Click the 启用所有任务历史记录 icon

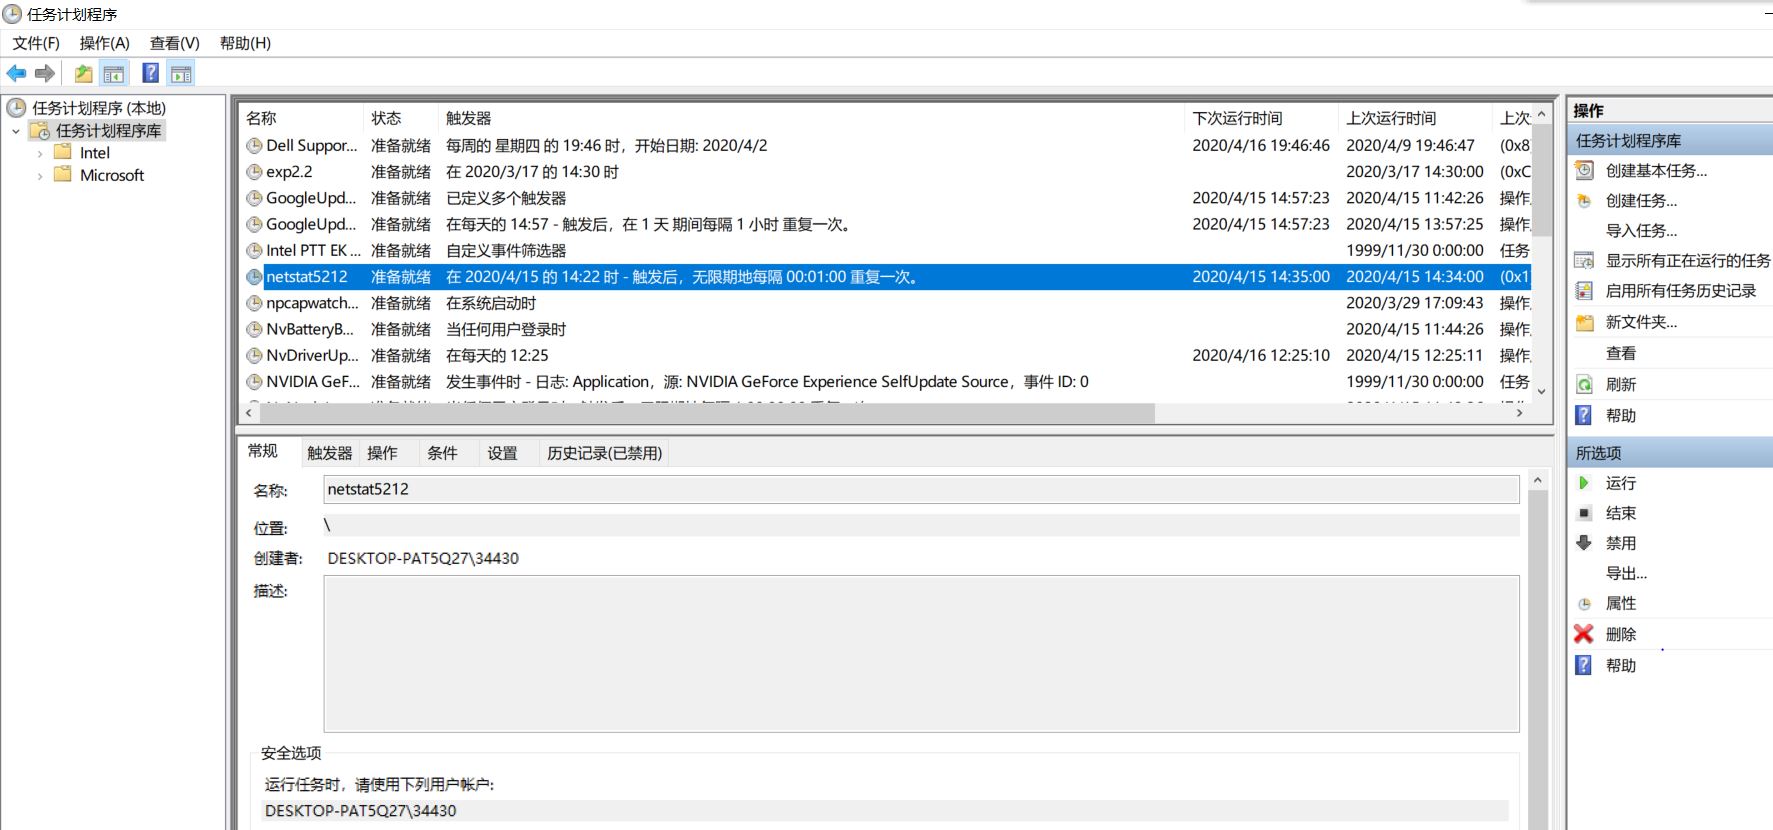[x=1584, y=290]
